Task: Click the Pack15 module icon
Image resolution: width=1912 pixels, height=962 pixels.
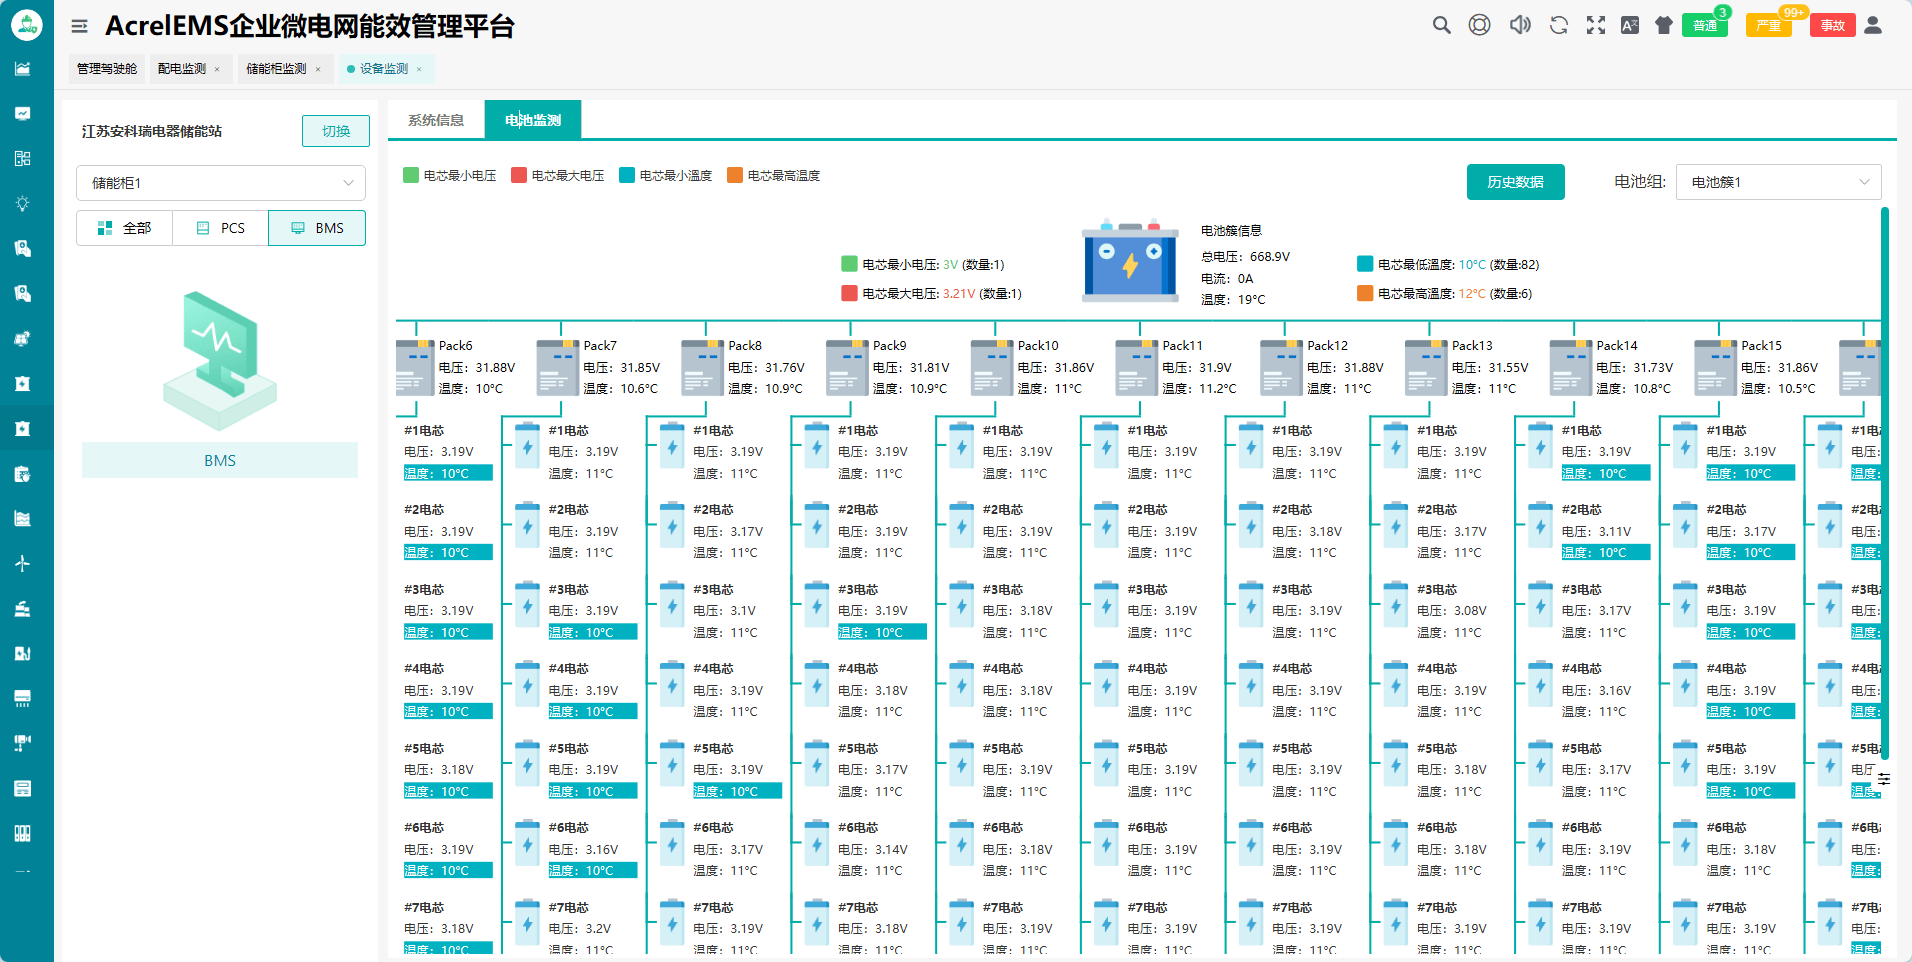Action: coord(1715,368)
